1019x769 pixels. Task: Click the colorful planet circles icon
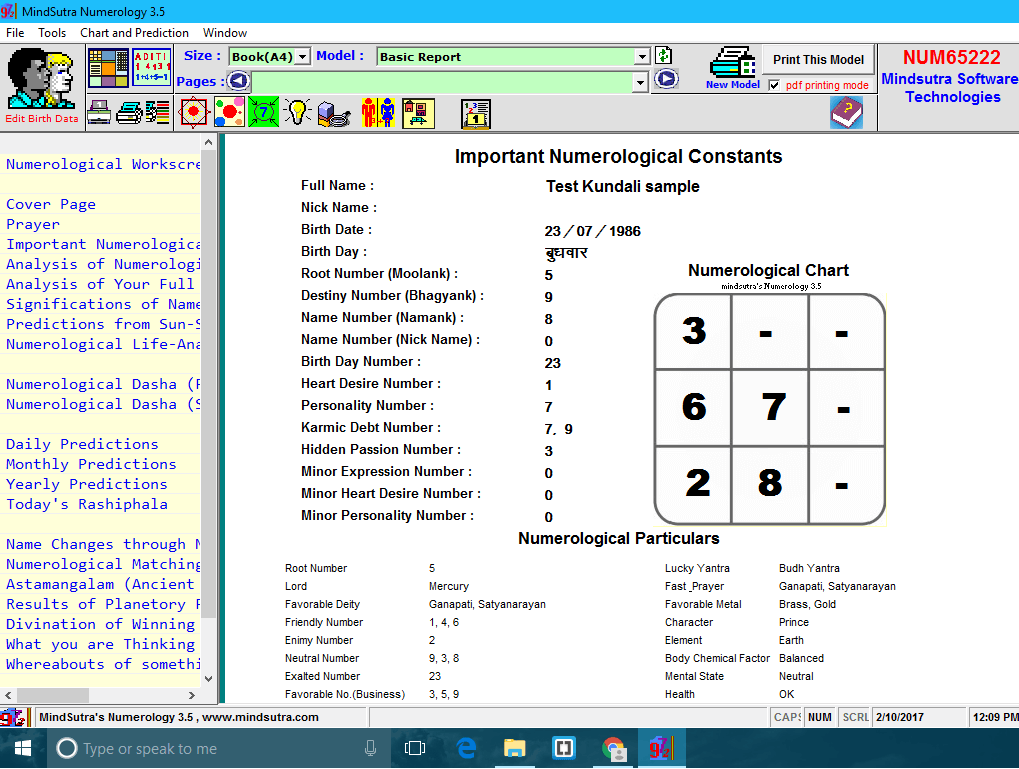(229, 112)
